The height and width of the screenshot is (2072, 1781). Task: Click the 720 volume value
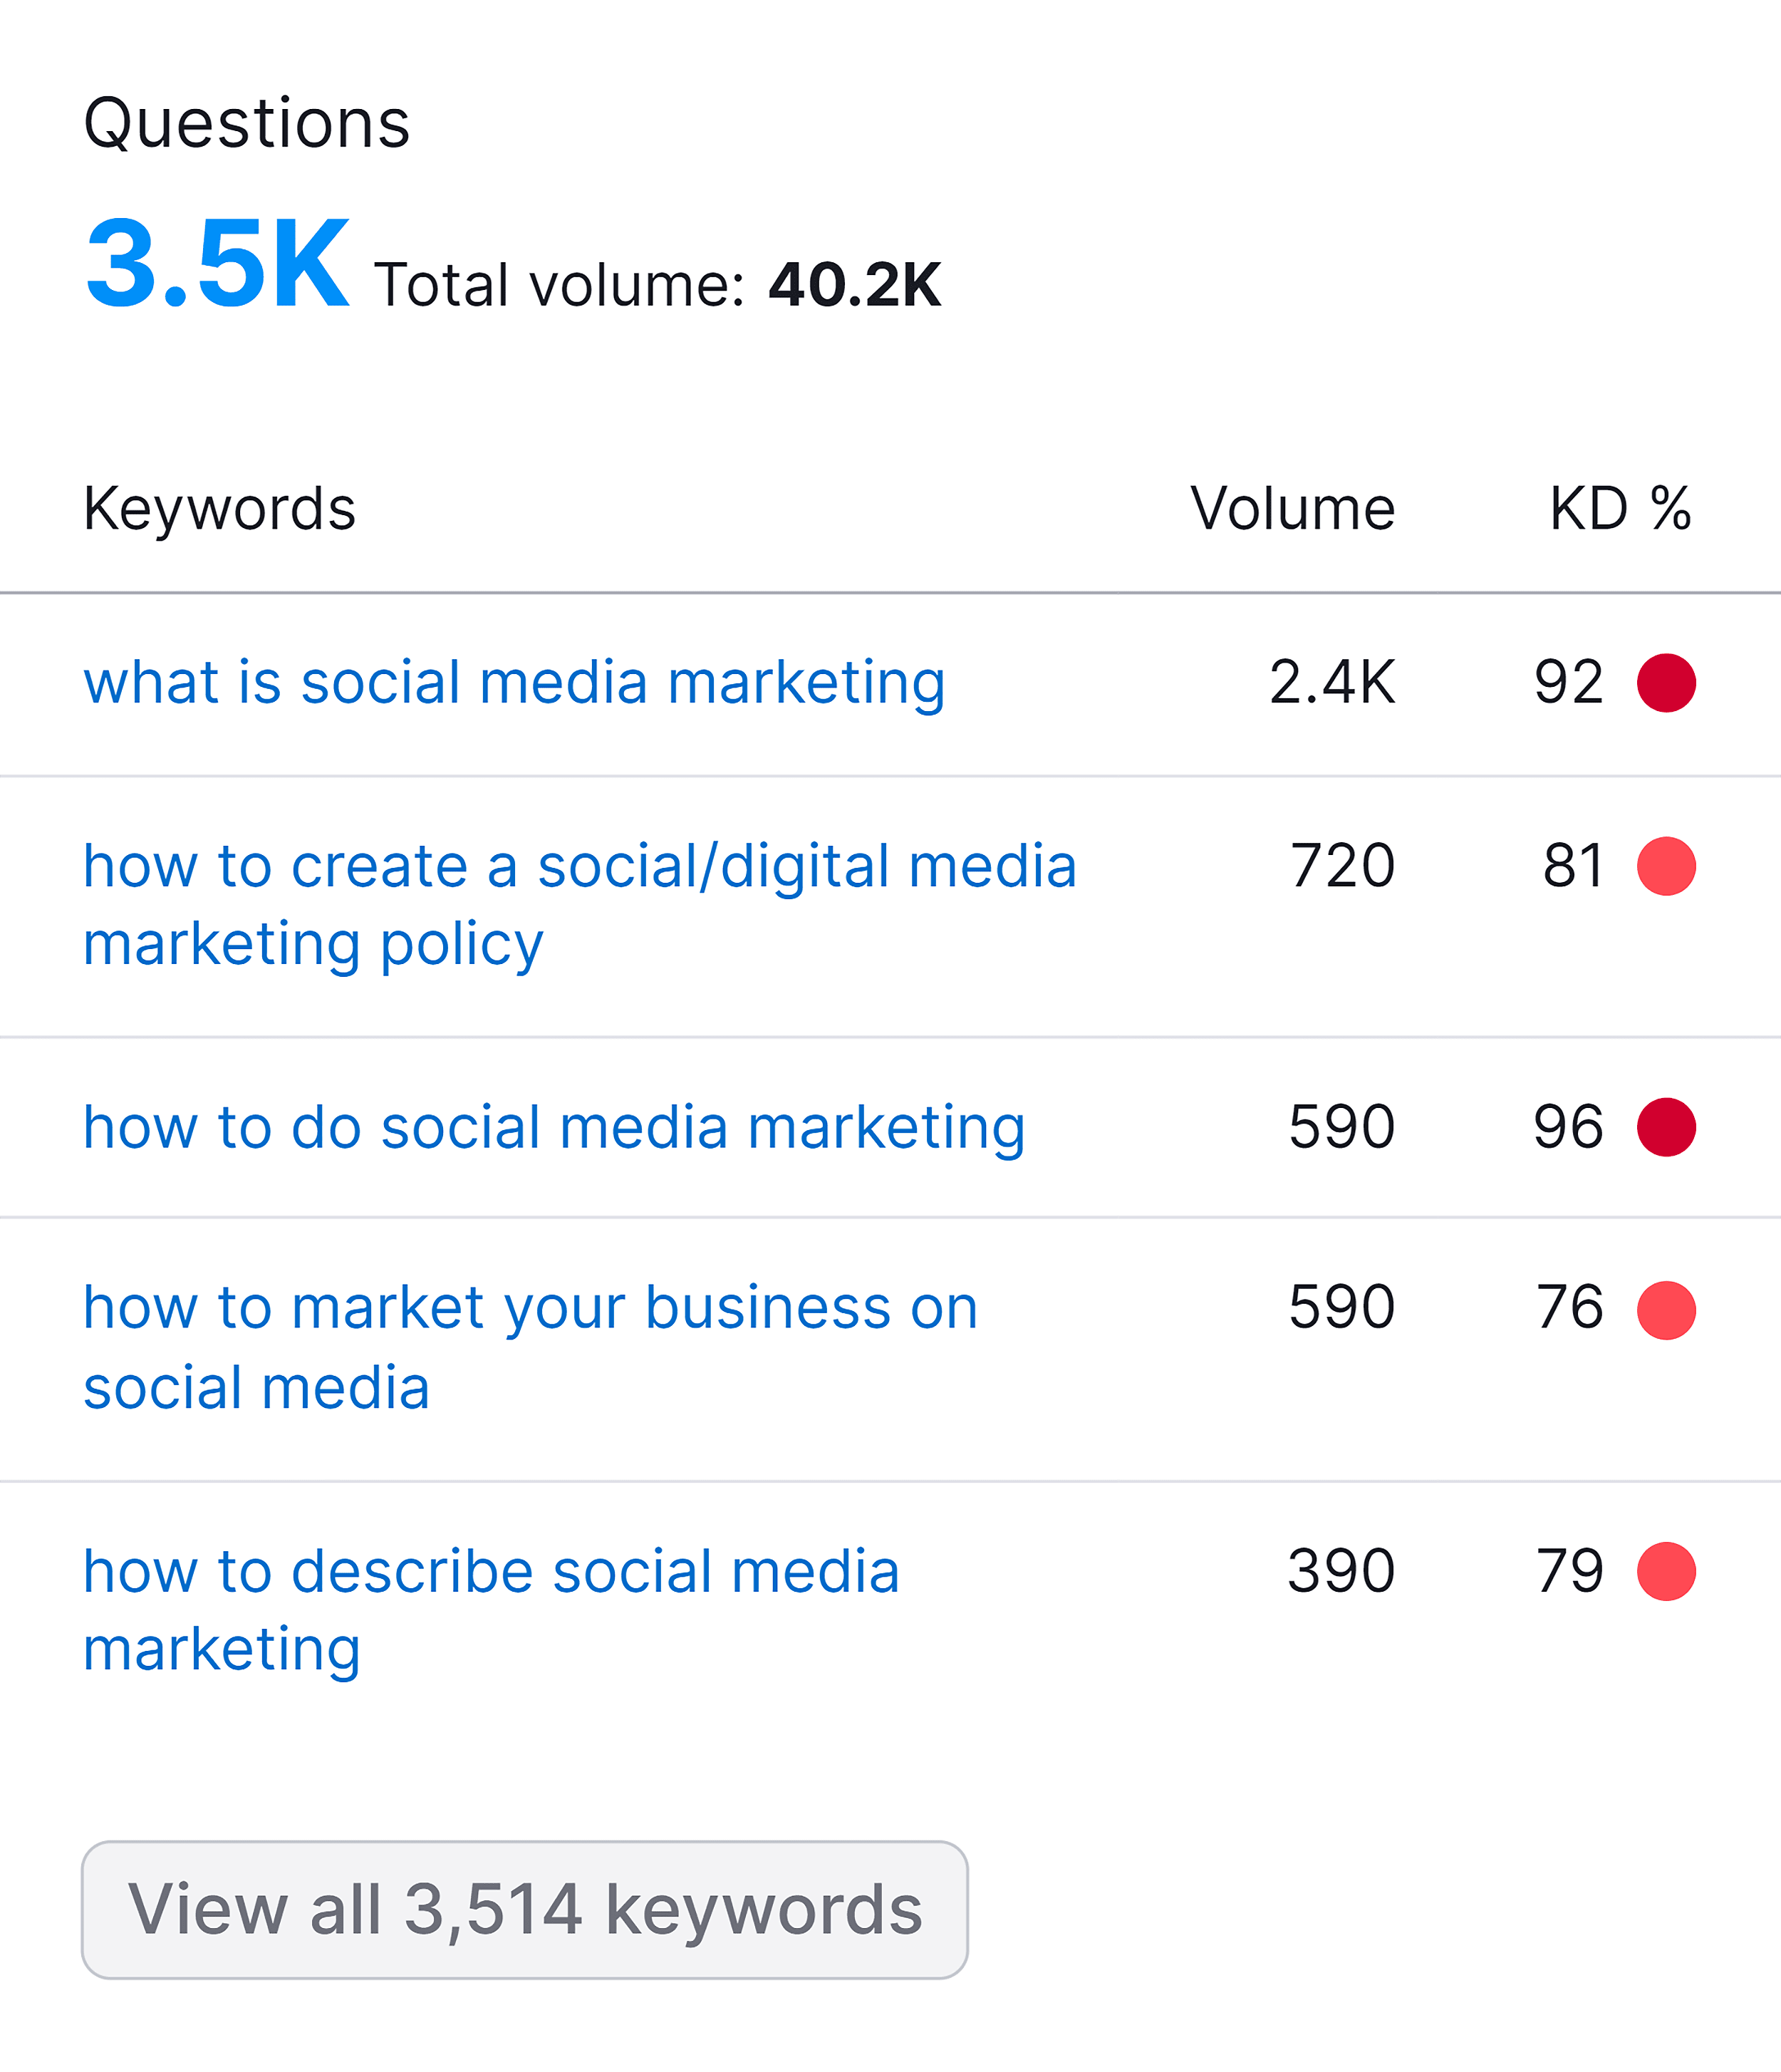coord(1342,866)
